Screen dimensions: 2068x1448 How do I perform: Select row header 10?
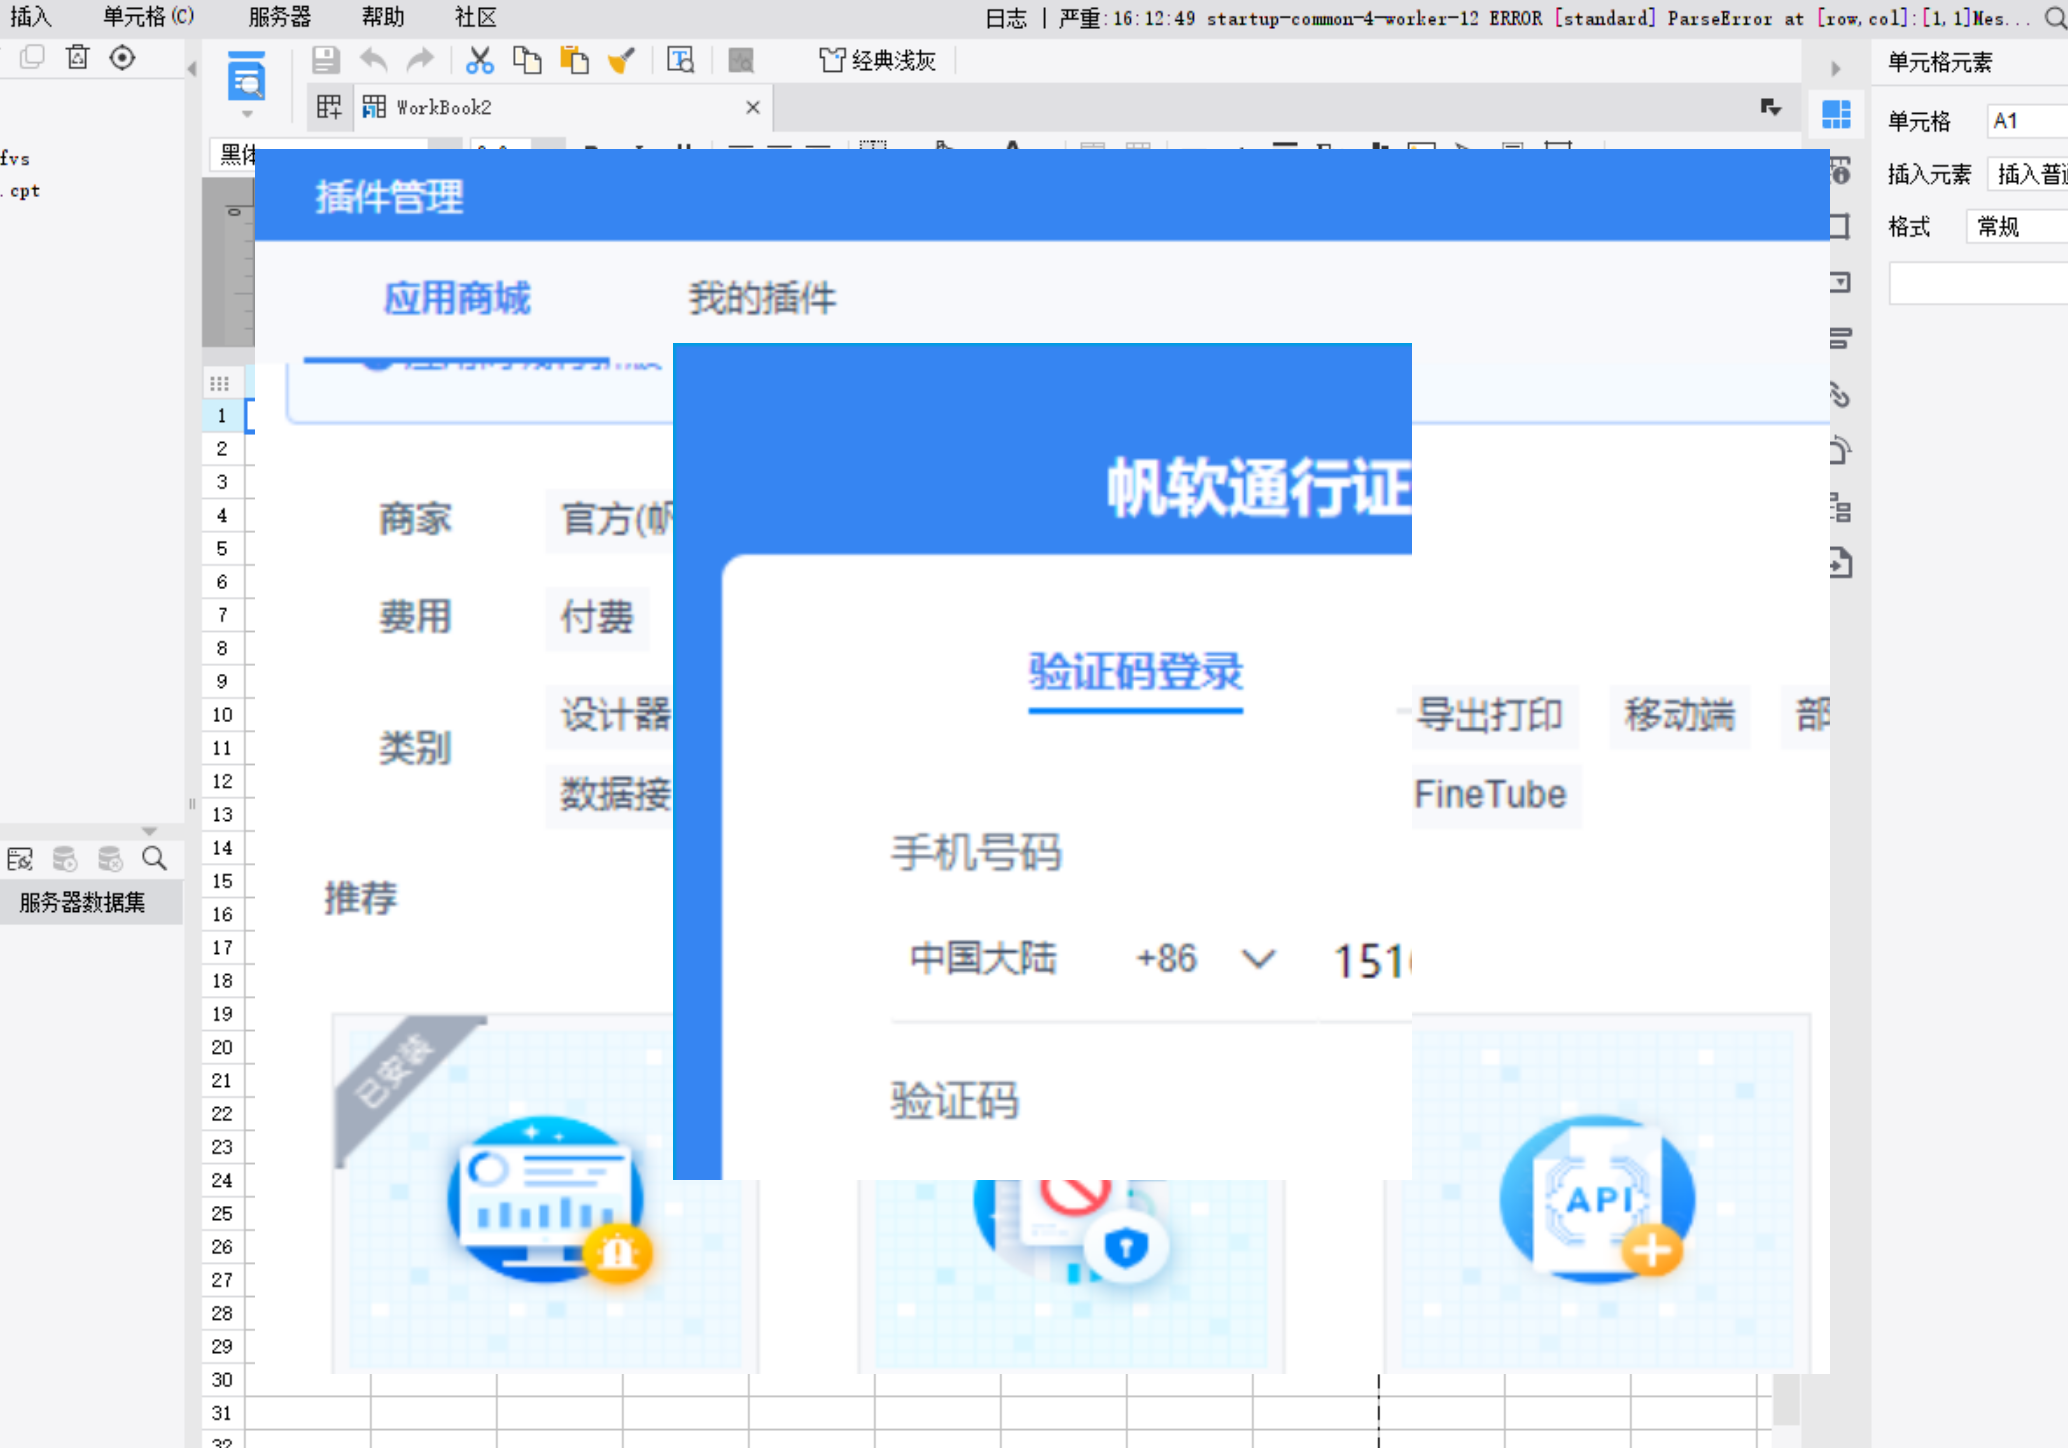coord(222,715)
